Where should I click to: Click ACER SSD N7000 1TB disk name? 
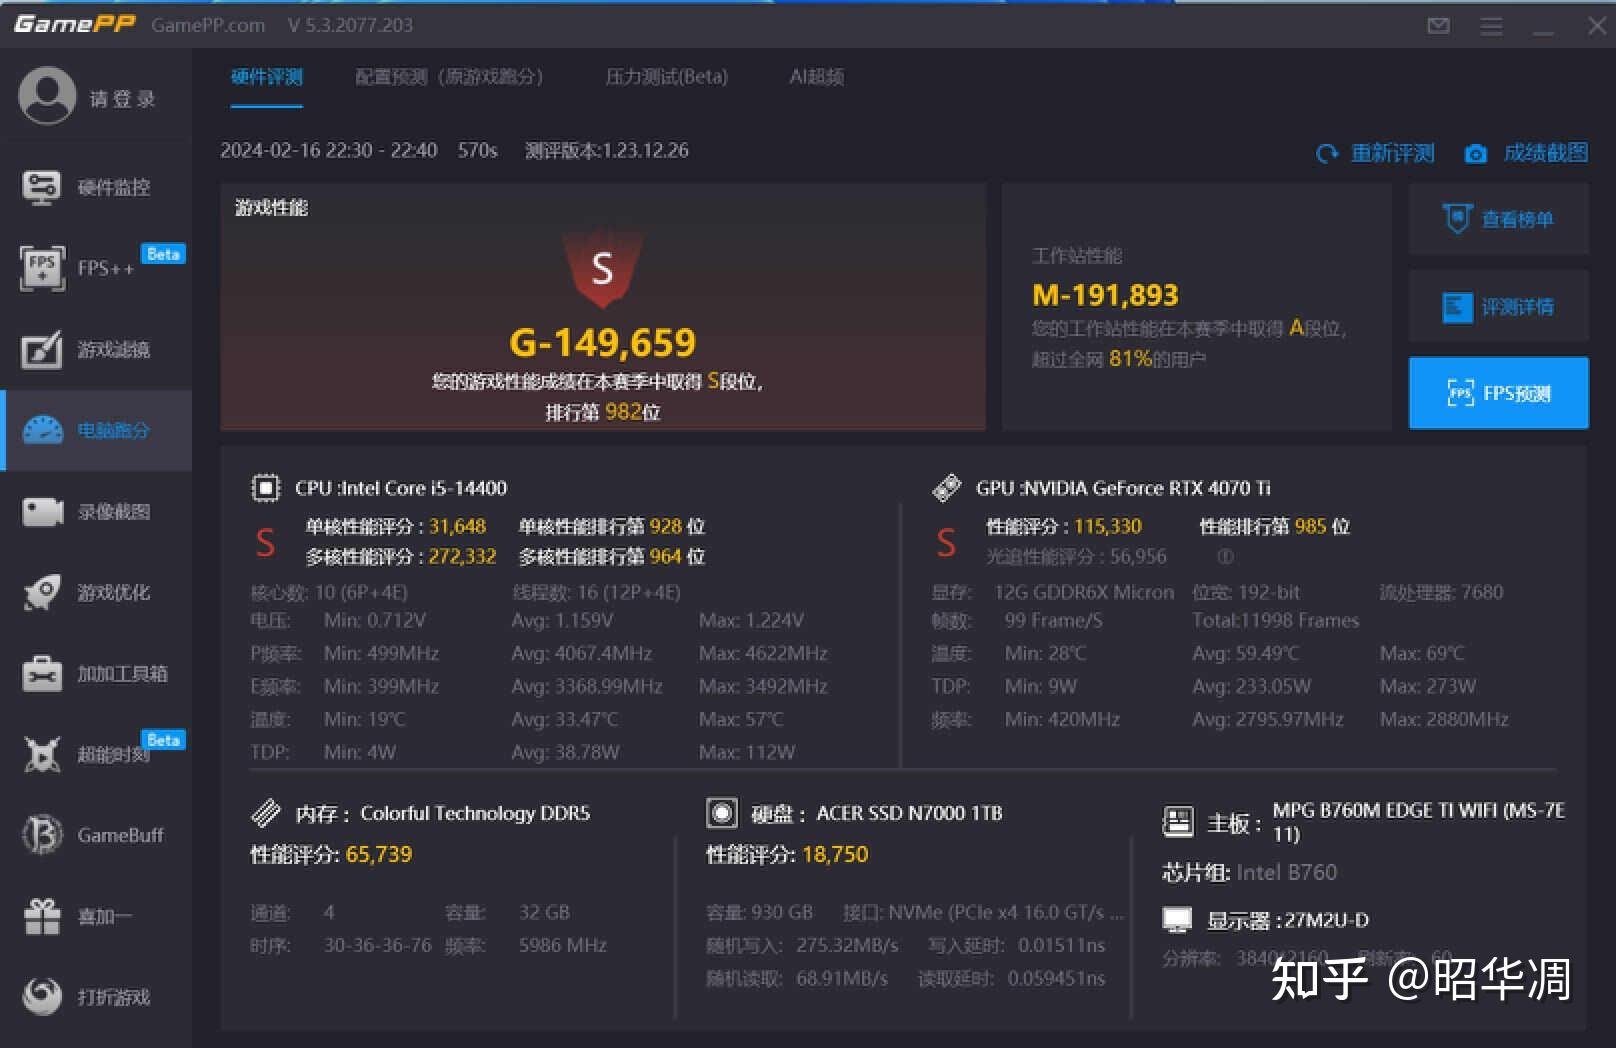909,813
